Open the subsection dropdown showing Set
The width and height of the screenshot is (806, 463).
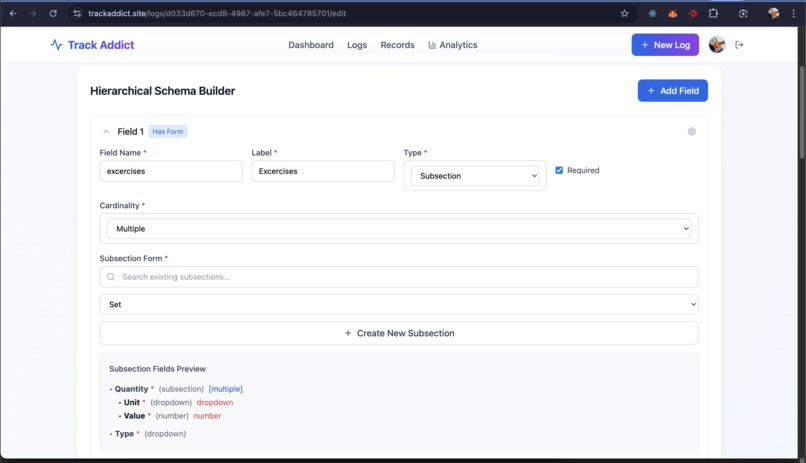(x=398, y=304)
